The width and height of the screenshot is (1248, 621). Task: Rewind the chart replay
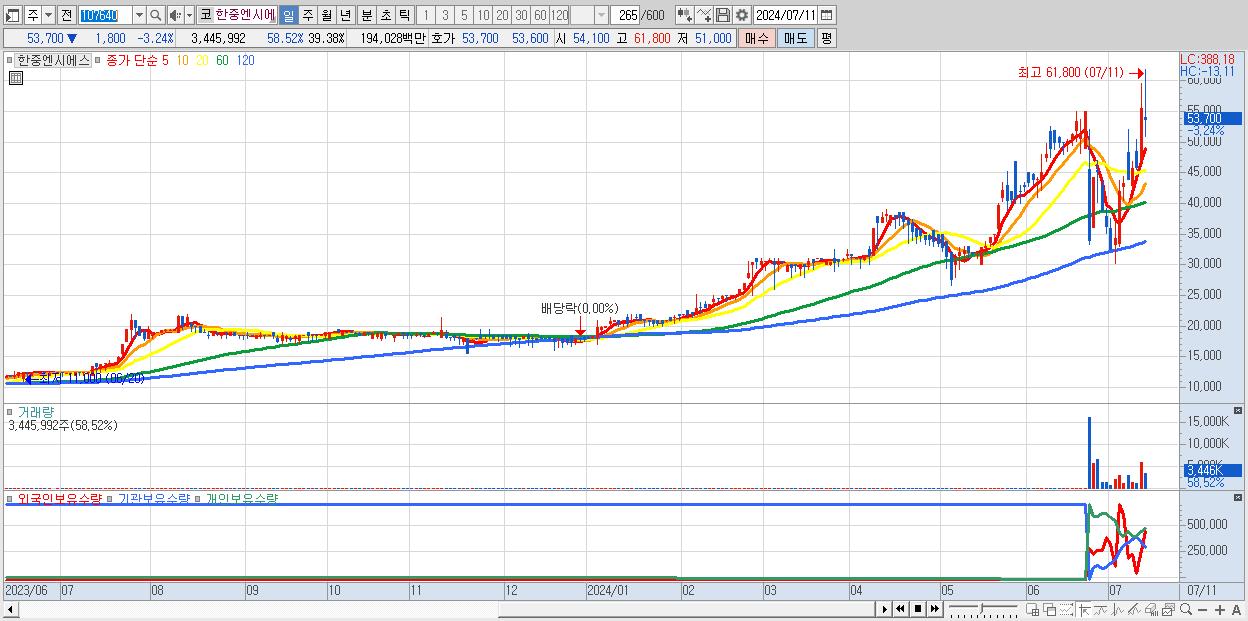click(x=900, y=609)
